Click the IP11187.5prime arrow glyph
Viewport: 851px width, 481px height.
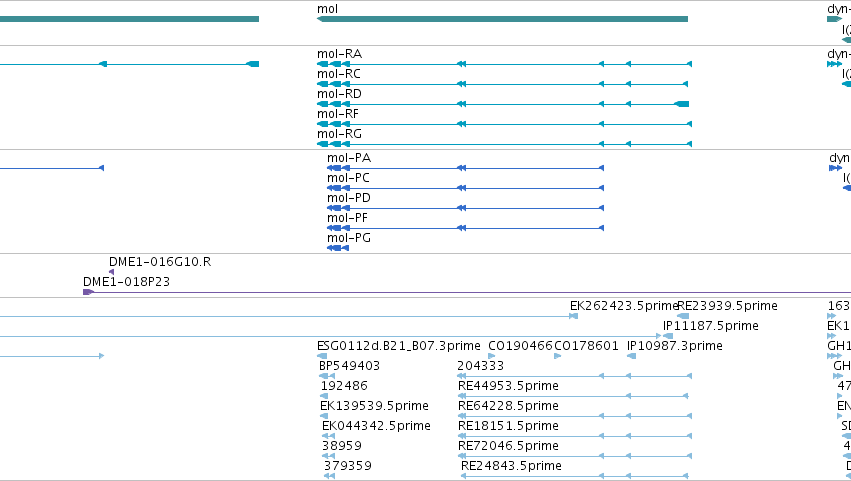pos(668,336)
